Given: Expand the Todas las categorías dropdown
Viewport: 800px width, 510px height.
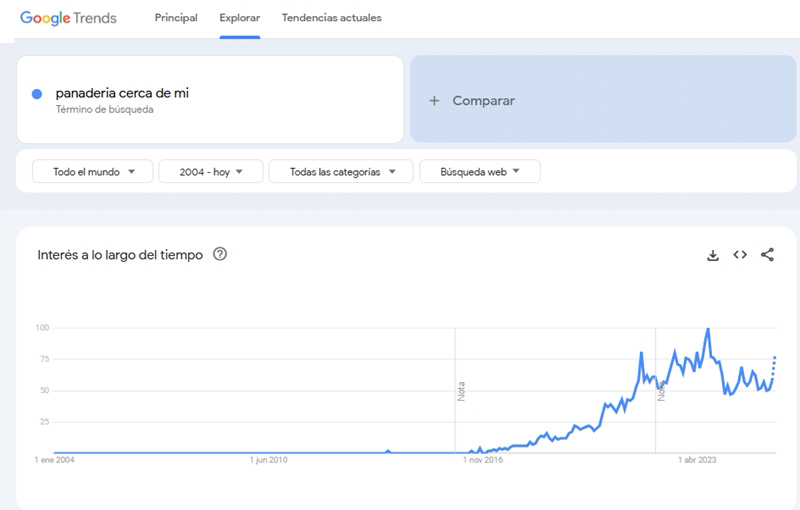Looking at the screenshot, I should [340, 172].
